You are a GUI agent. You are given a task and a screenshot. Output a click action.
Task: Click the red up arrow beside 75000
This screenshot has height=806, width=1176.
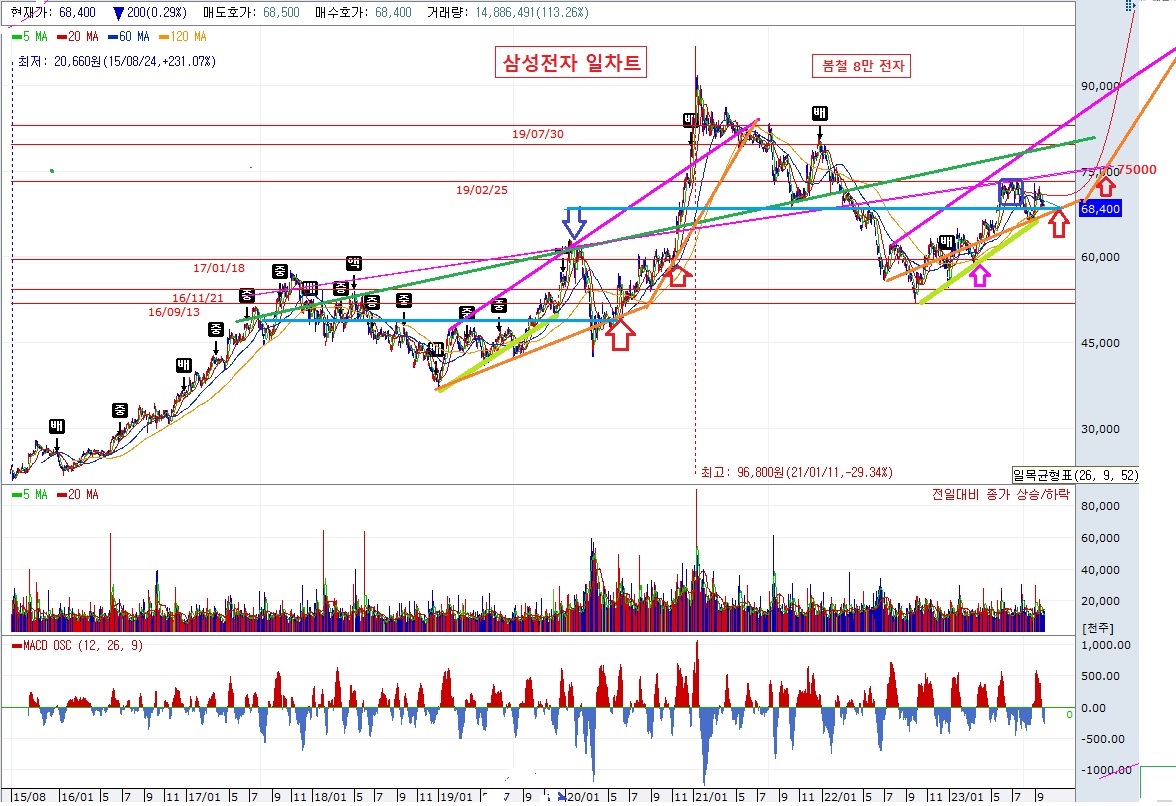pos(1104,184)
